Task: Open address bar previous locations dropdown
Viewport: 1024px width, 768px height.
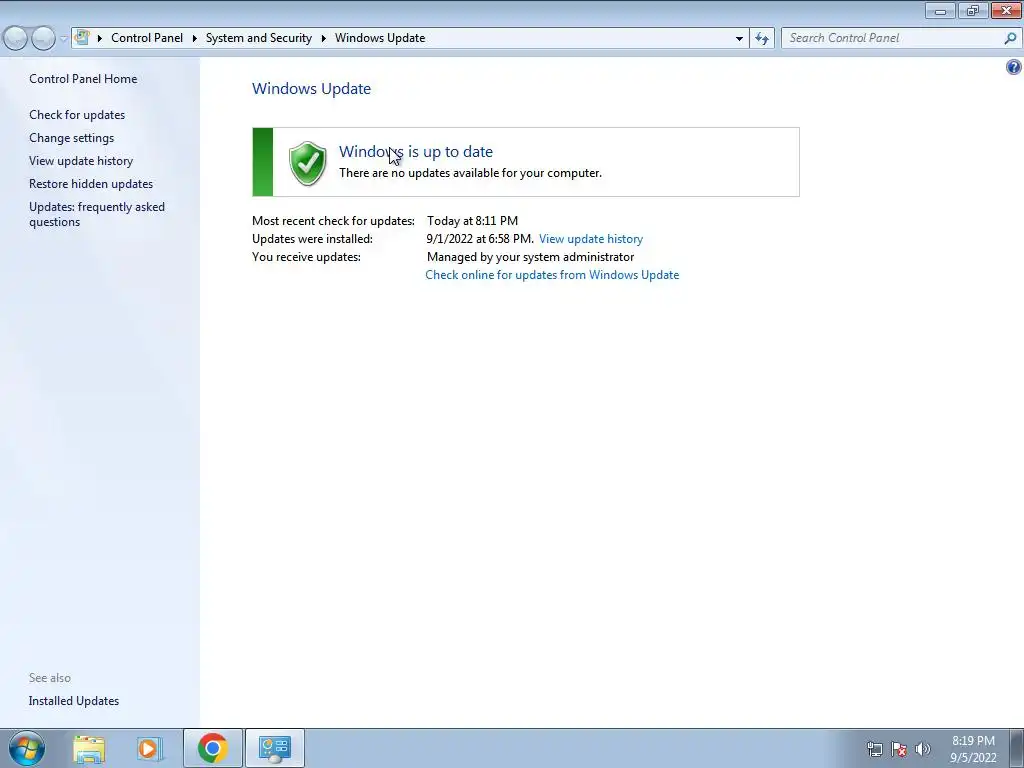Action: click(739, 38)
